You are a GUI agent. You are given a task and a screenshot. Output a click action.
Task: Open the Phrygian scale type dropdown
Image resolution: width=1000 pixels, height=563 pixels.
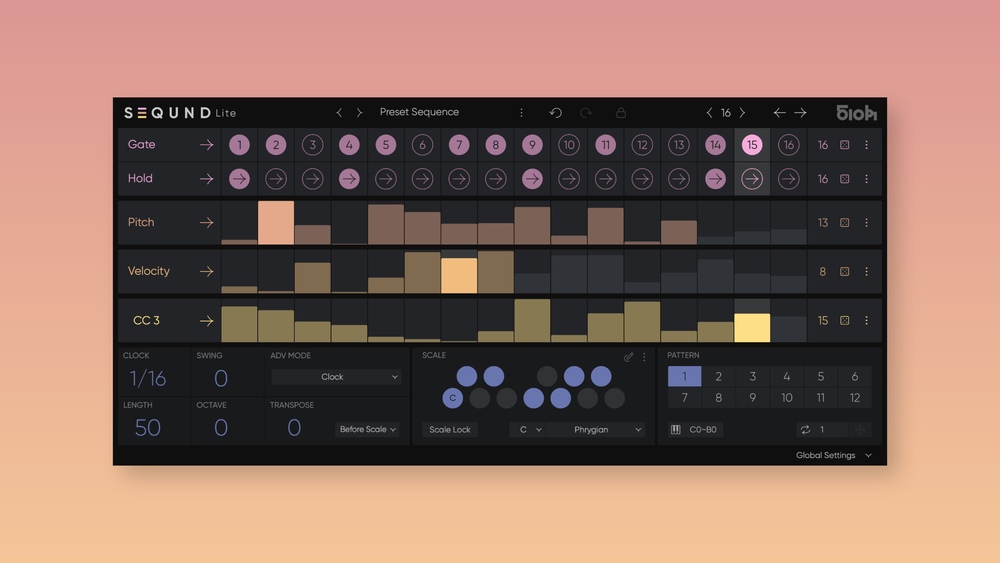coord(596,430)
